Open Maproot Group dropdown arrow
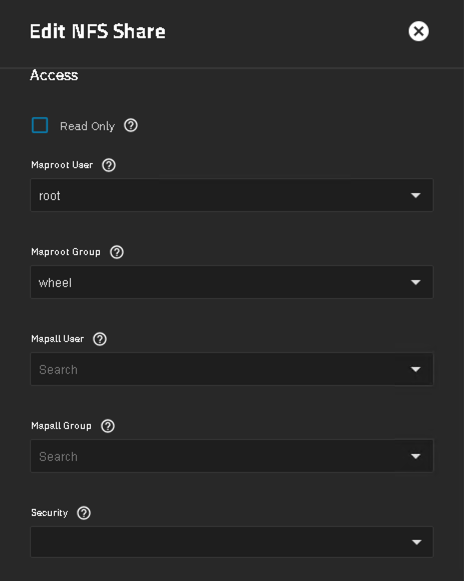The width and height of the screenshot is (464, 581). point(415,282)
